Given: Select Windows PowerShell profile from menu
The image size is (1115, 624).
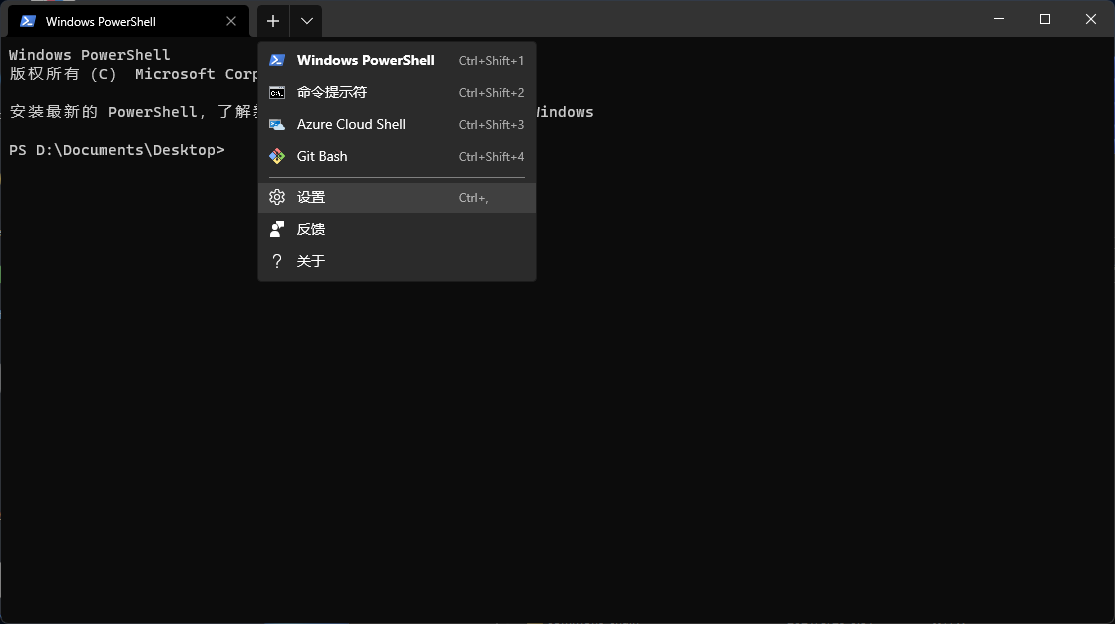Looking at the screenshot, I should coord(397,60).
